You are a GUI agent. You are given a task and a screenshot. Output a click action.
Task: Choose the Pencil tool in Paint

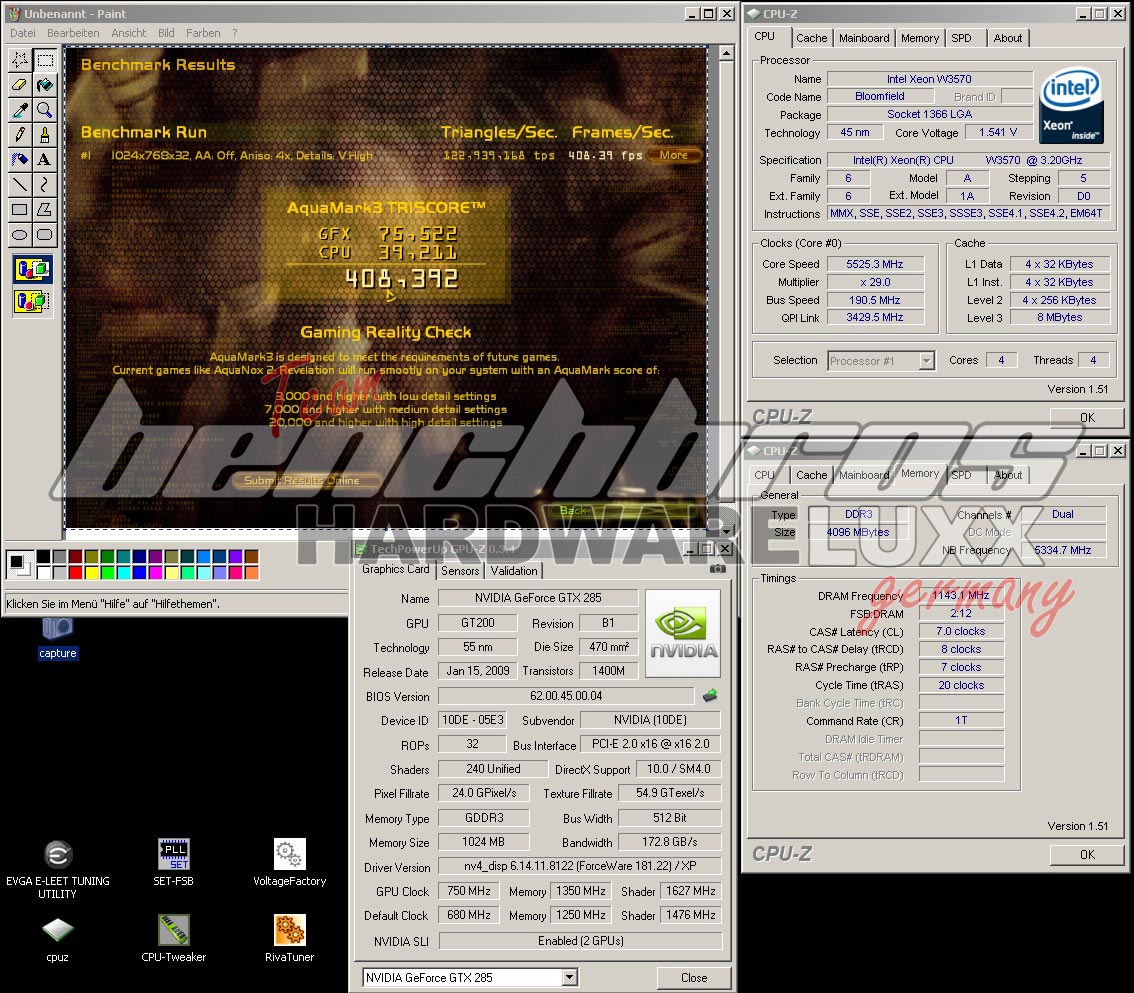(x=20, y=135)
